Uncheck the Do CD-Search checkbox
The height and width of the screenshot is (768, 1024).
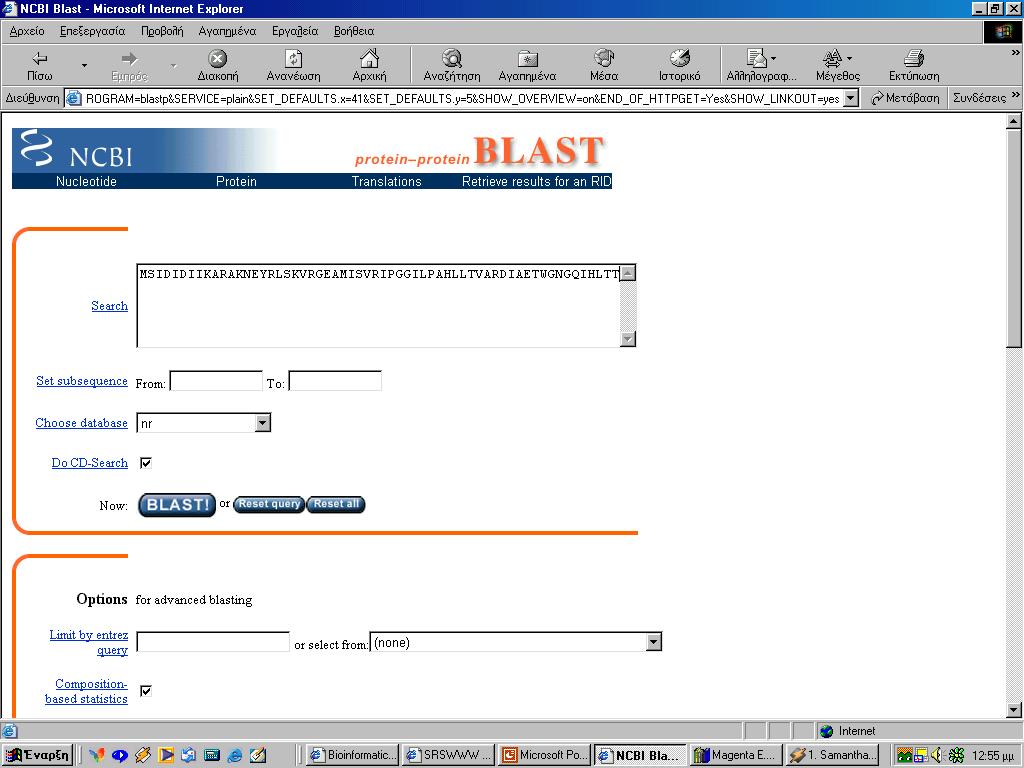pyautogui.click(x=146, y=463)
